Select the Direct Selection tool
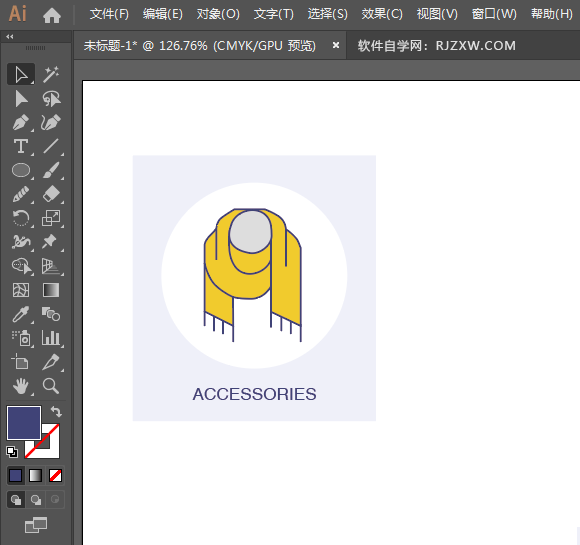The height and width of the screenshot is (545, 580). (21, 99)
